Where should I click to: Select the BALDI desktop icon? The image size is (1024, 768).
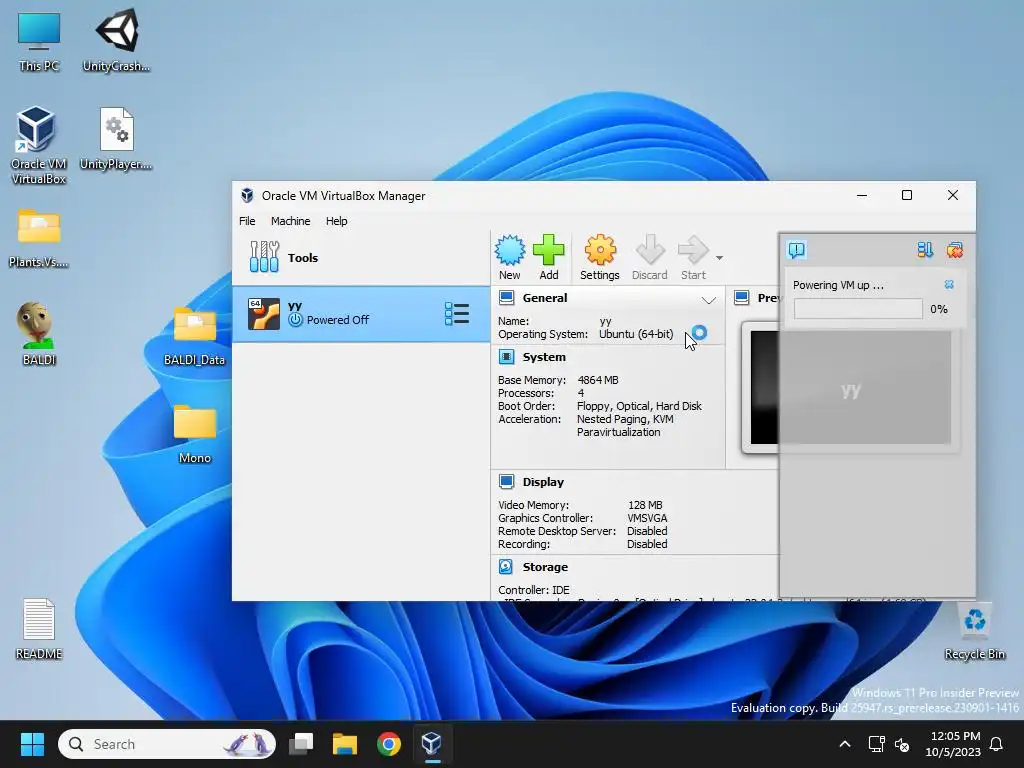click(x=39, y=334)
